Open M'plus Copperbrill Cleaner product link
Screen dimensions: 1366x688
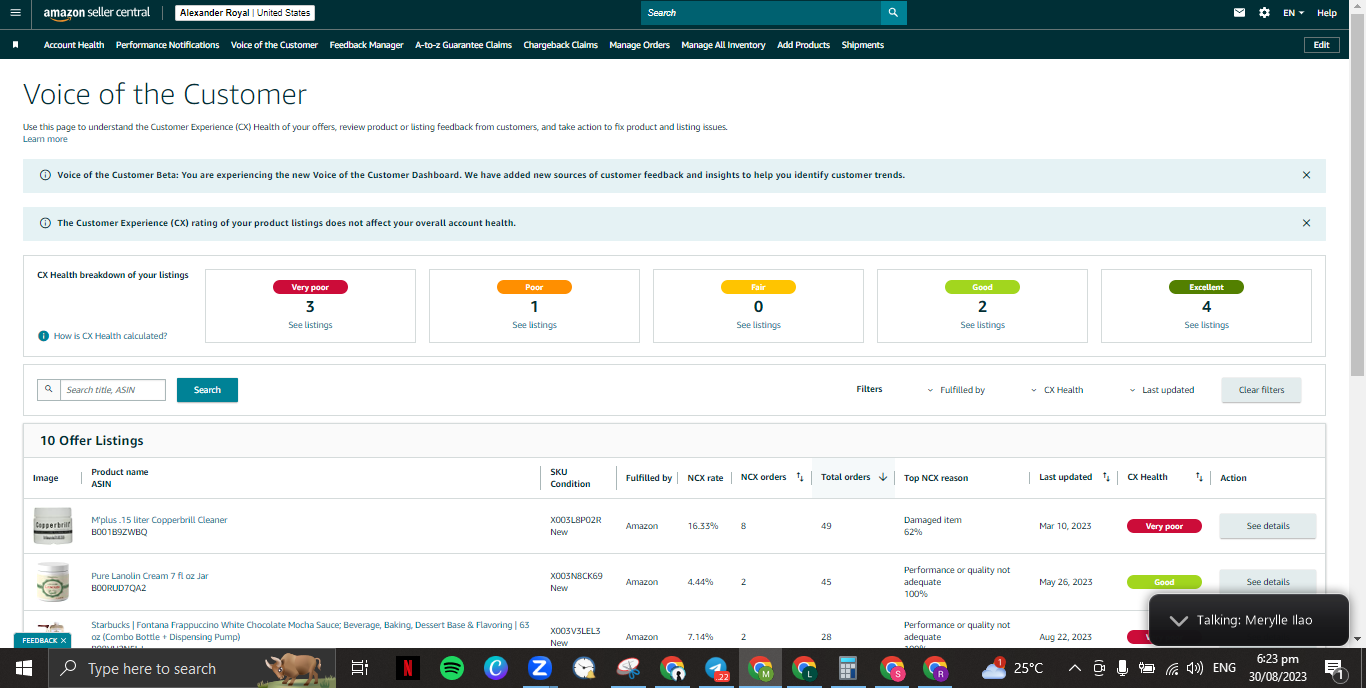pyautogui.click(x=159, y=520)
